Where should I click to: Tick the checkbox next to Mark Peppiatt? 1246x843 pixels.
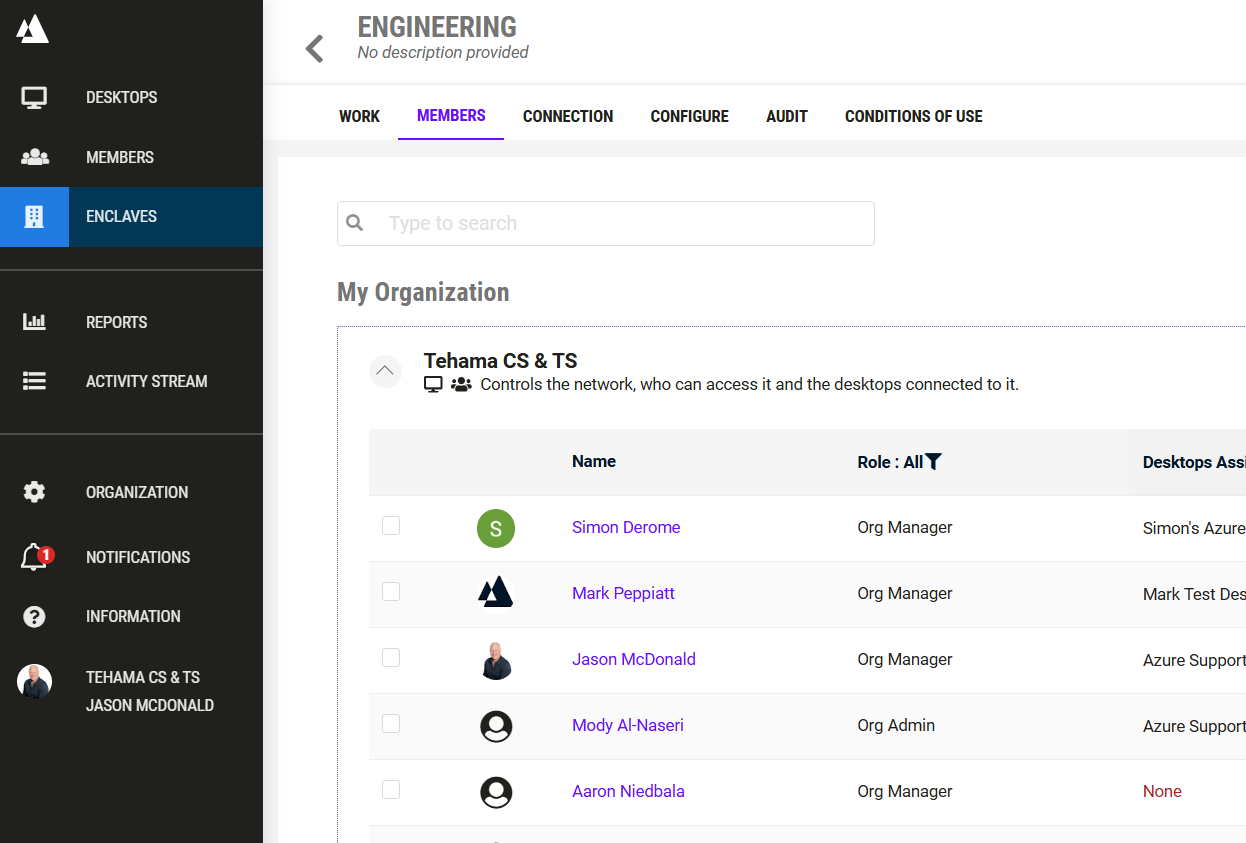coord(391,592)
